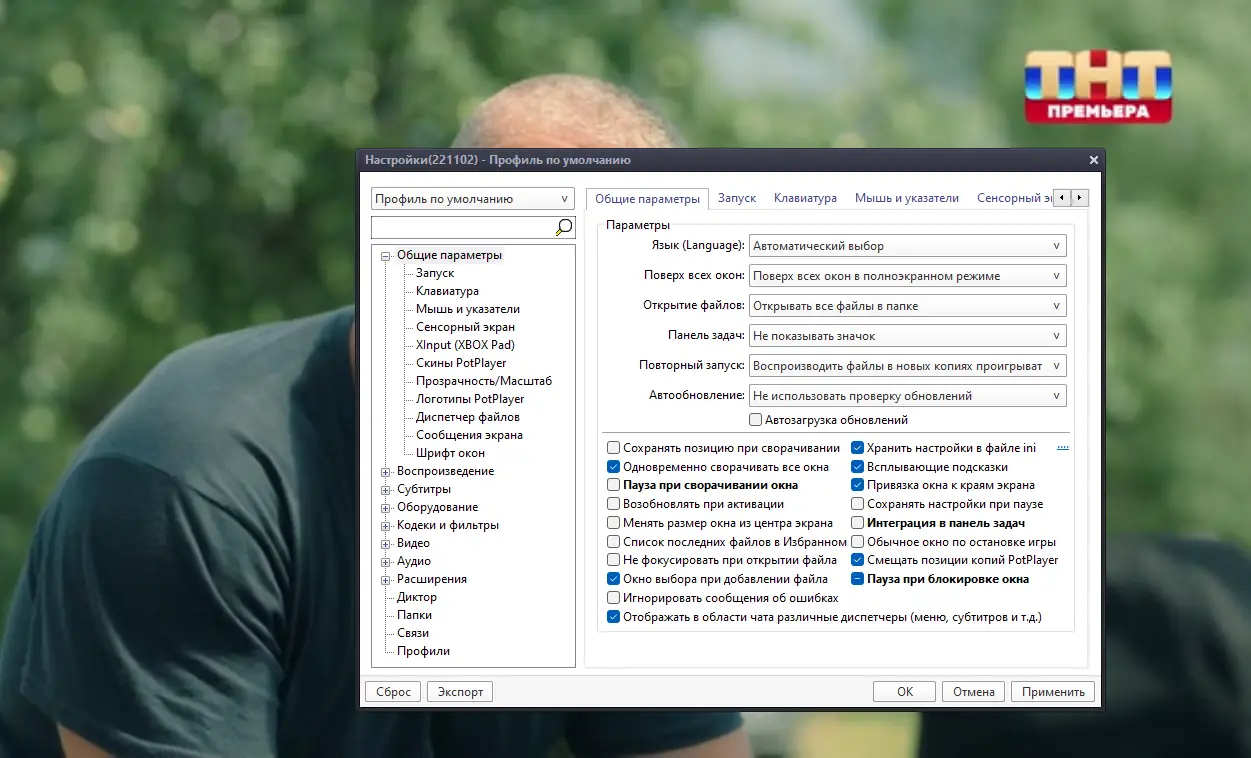Toggle Обычное окно по остановке игры
Viewport: 1251px width, 758px height.
(x=857, y=542)
